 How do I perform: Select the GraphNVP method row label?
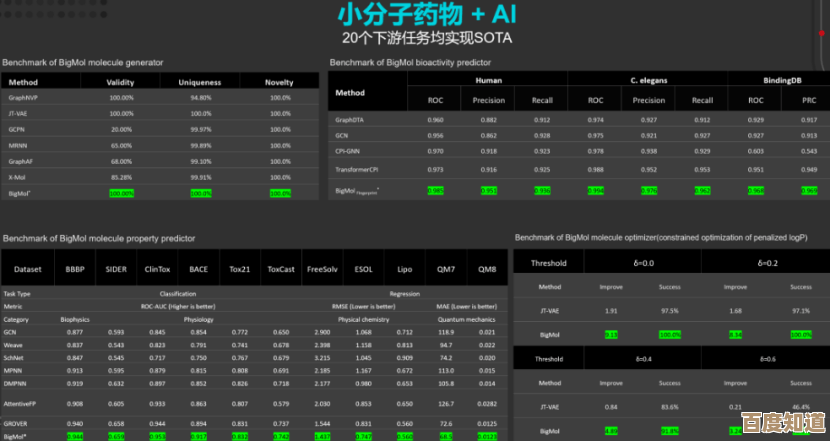pyautogui.click(x=24, y=98)
